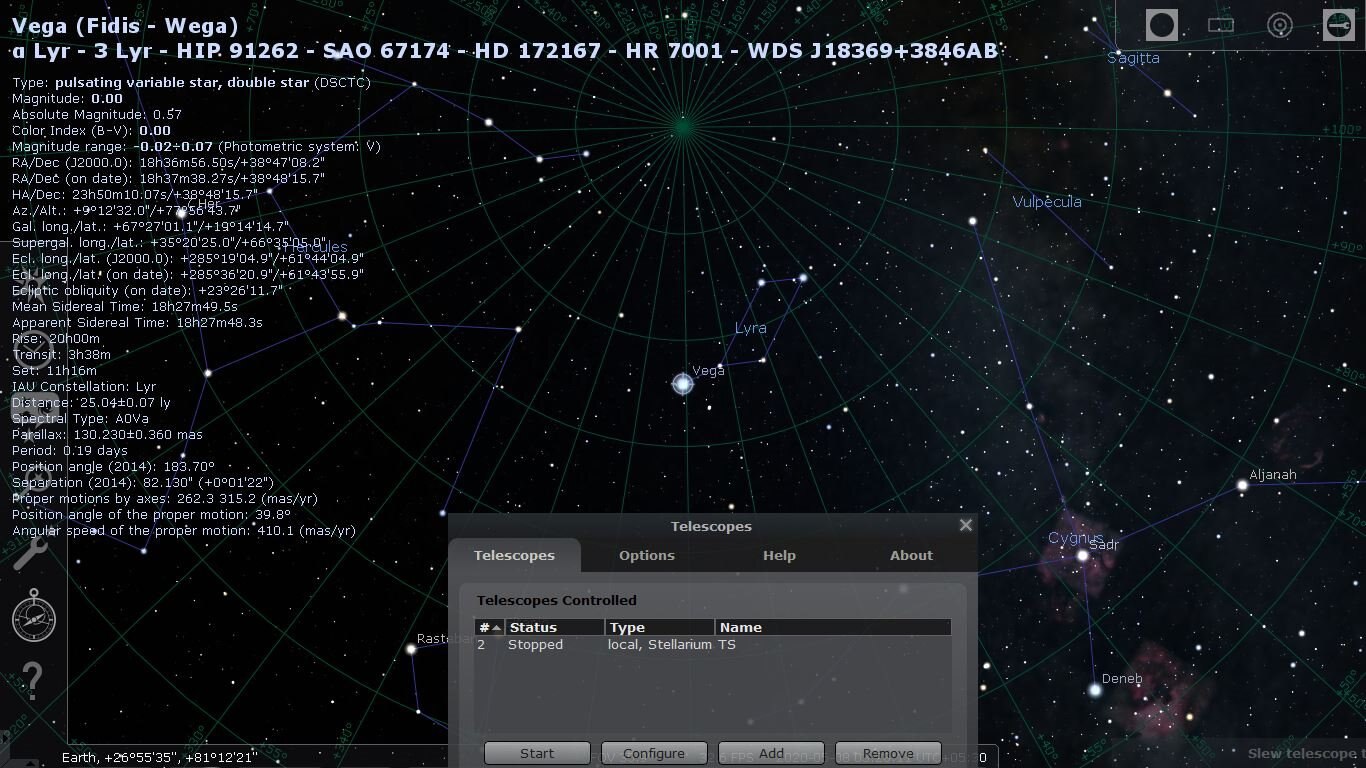This screenshot has width=1366, height=768.
Task: Switch to the Options tab
Action: coord(646,555)
